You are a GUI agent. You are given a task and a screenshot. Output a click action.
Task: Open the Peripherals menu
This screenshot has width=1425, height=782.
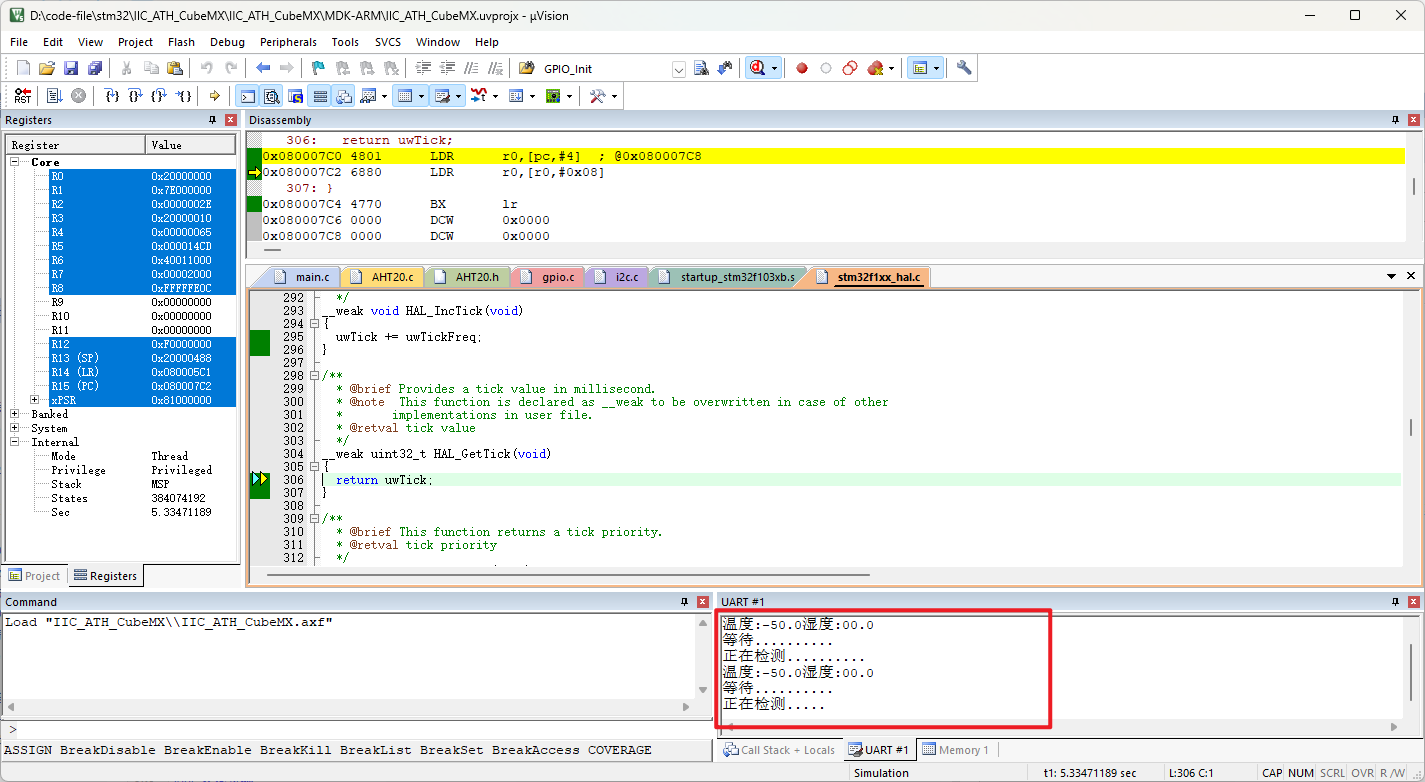(x=288, y=42)
